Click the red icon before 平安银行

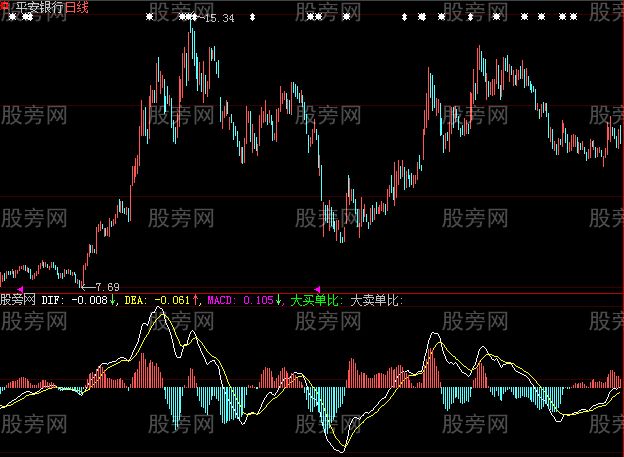point(5,6)
